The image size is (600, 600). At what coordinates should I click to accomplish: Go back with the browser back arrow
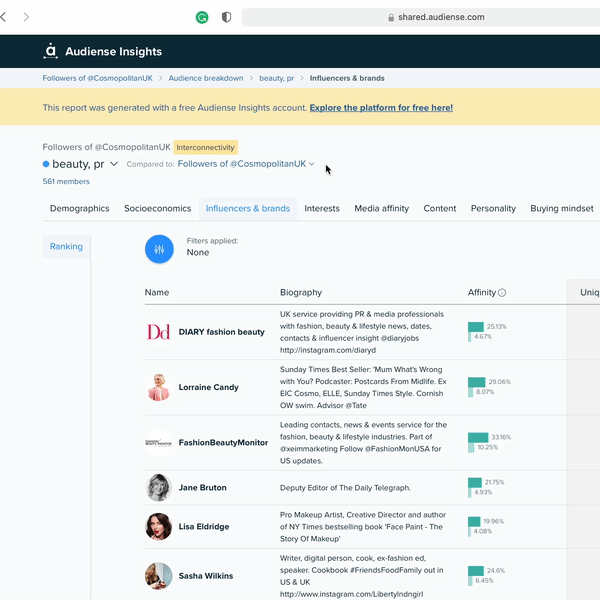coord(3,17)
